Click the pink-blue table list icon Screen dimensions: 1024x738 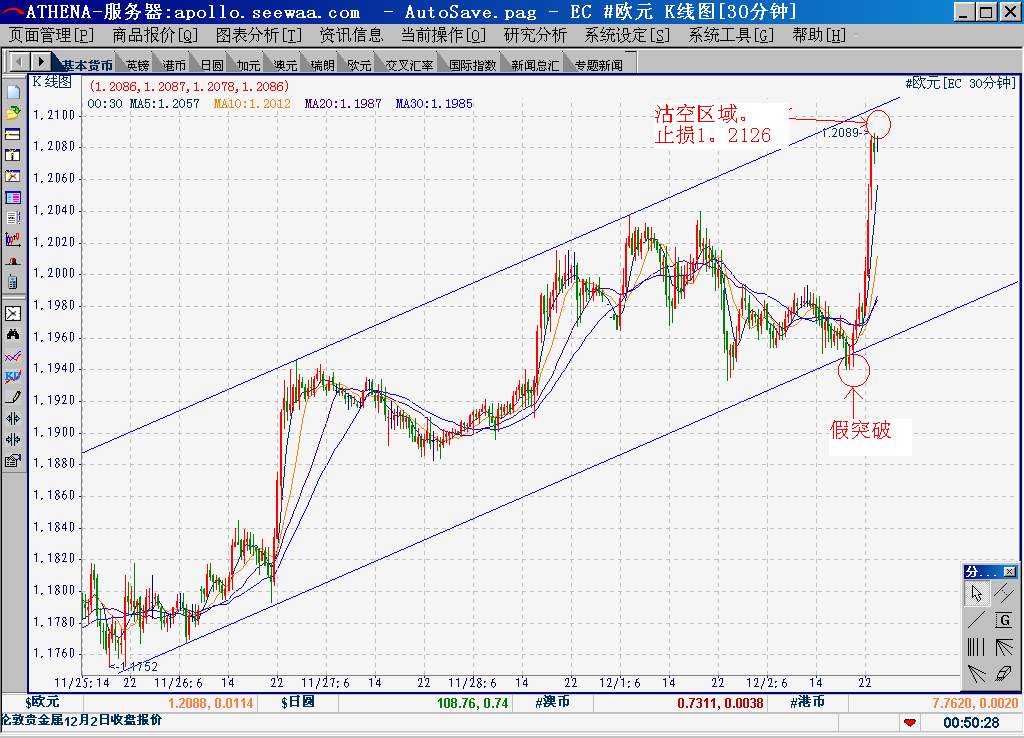13,197
